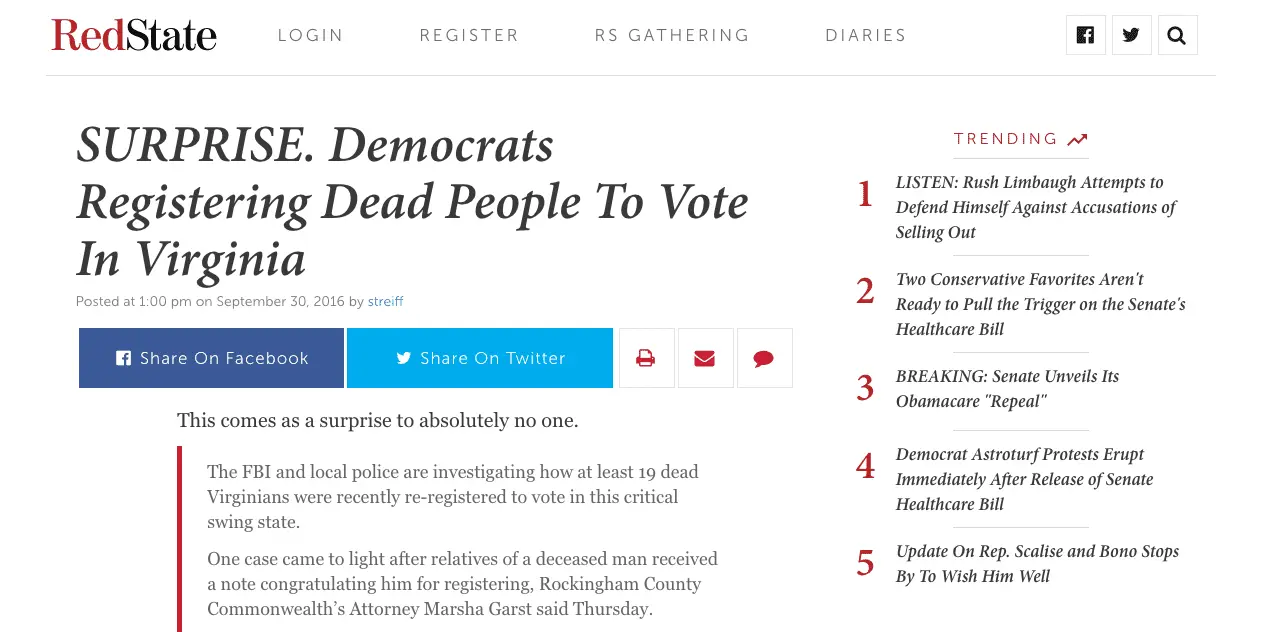Image resolution: width=1261 pixels, height=632 pixels.
Task: Open author streiff's profile link
Action: pyautogui.click(x=385, y=302)
